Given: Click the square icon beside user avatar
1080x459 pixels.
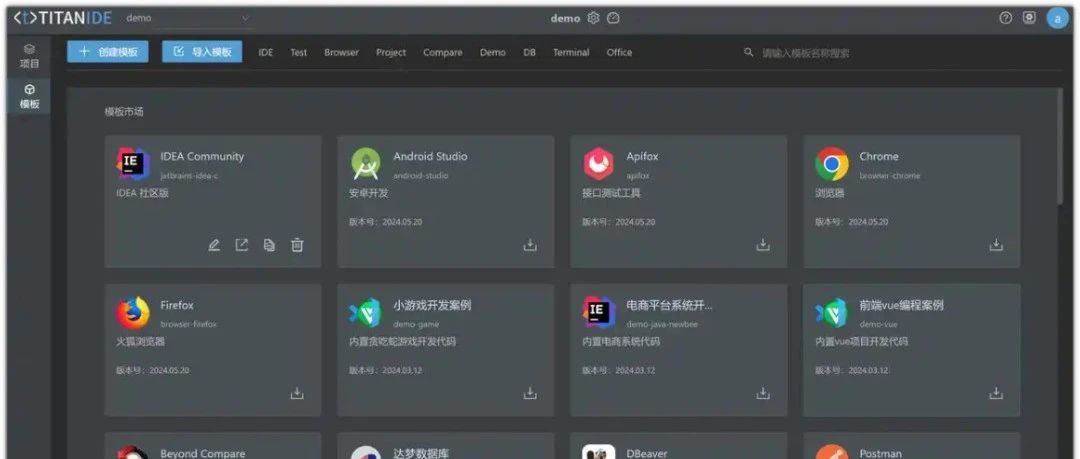Looking at the screenshot, I should [x=1029, y=19].
